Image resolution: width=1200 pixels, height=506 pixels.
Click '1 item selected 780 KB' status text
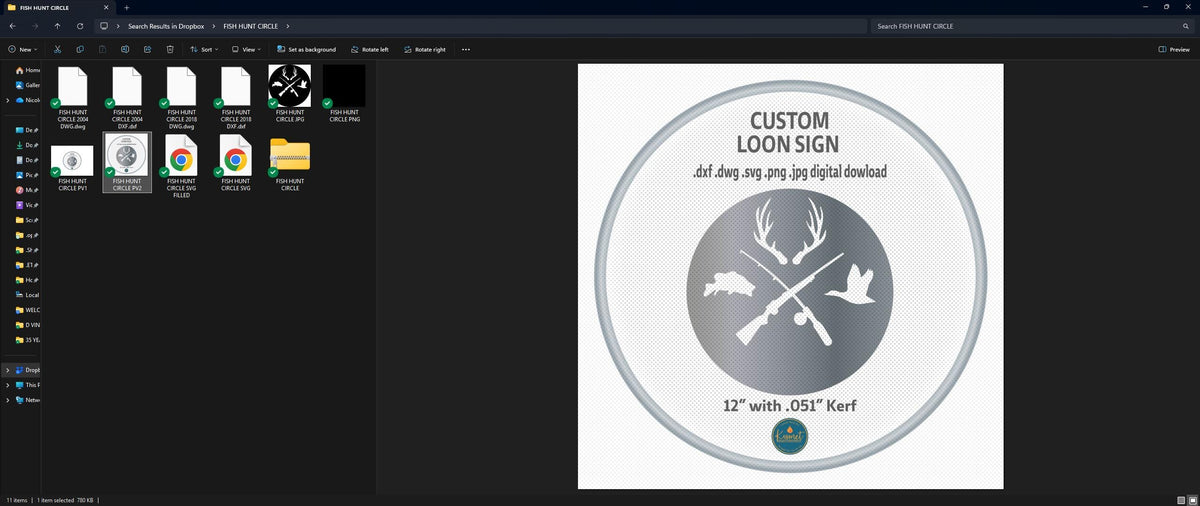pyautogui.click(x=66, y=499)
